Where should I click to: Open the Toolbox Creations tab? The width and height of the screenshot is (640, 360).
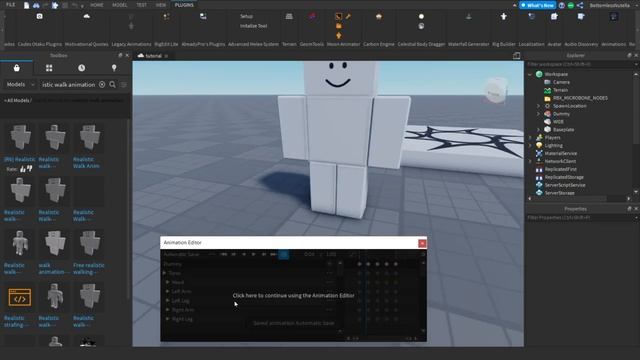[114, 68]
